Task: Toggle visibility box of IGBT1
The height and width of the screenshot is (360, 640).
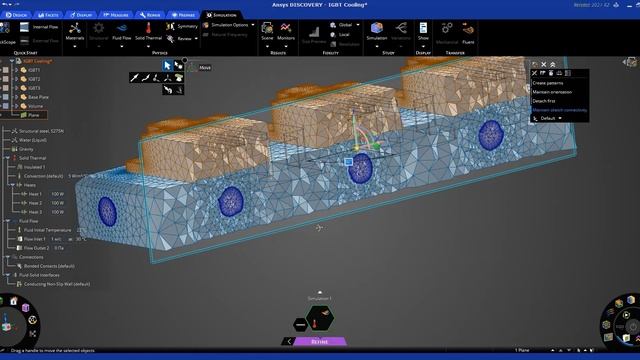Action: pos(6,70)
